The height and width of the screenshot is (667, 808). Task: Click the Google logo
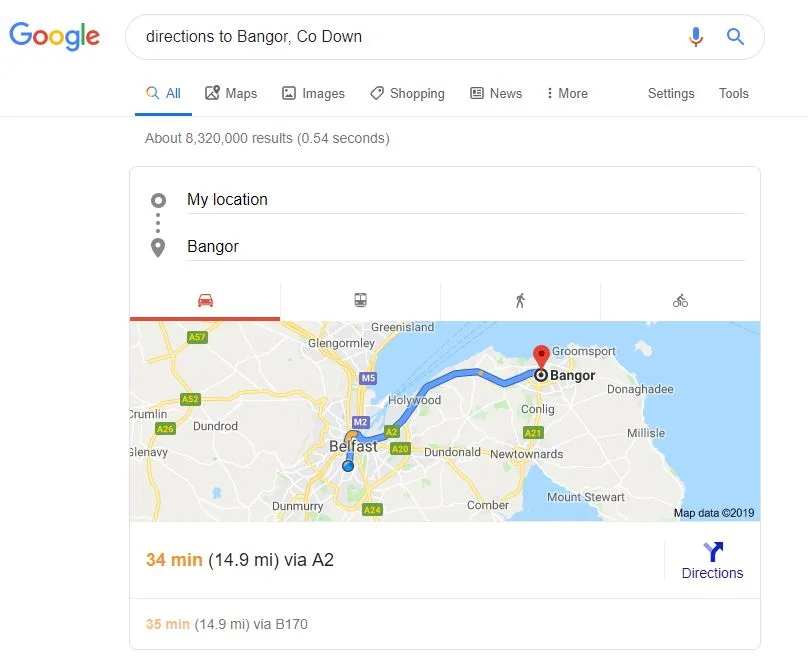[54, 36]
